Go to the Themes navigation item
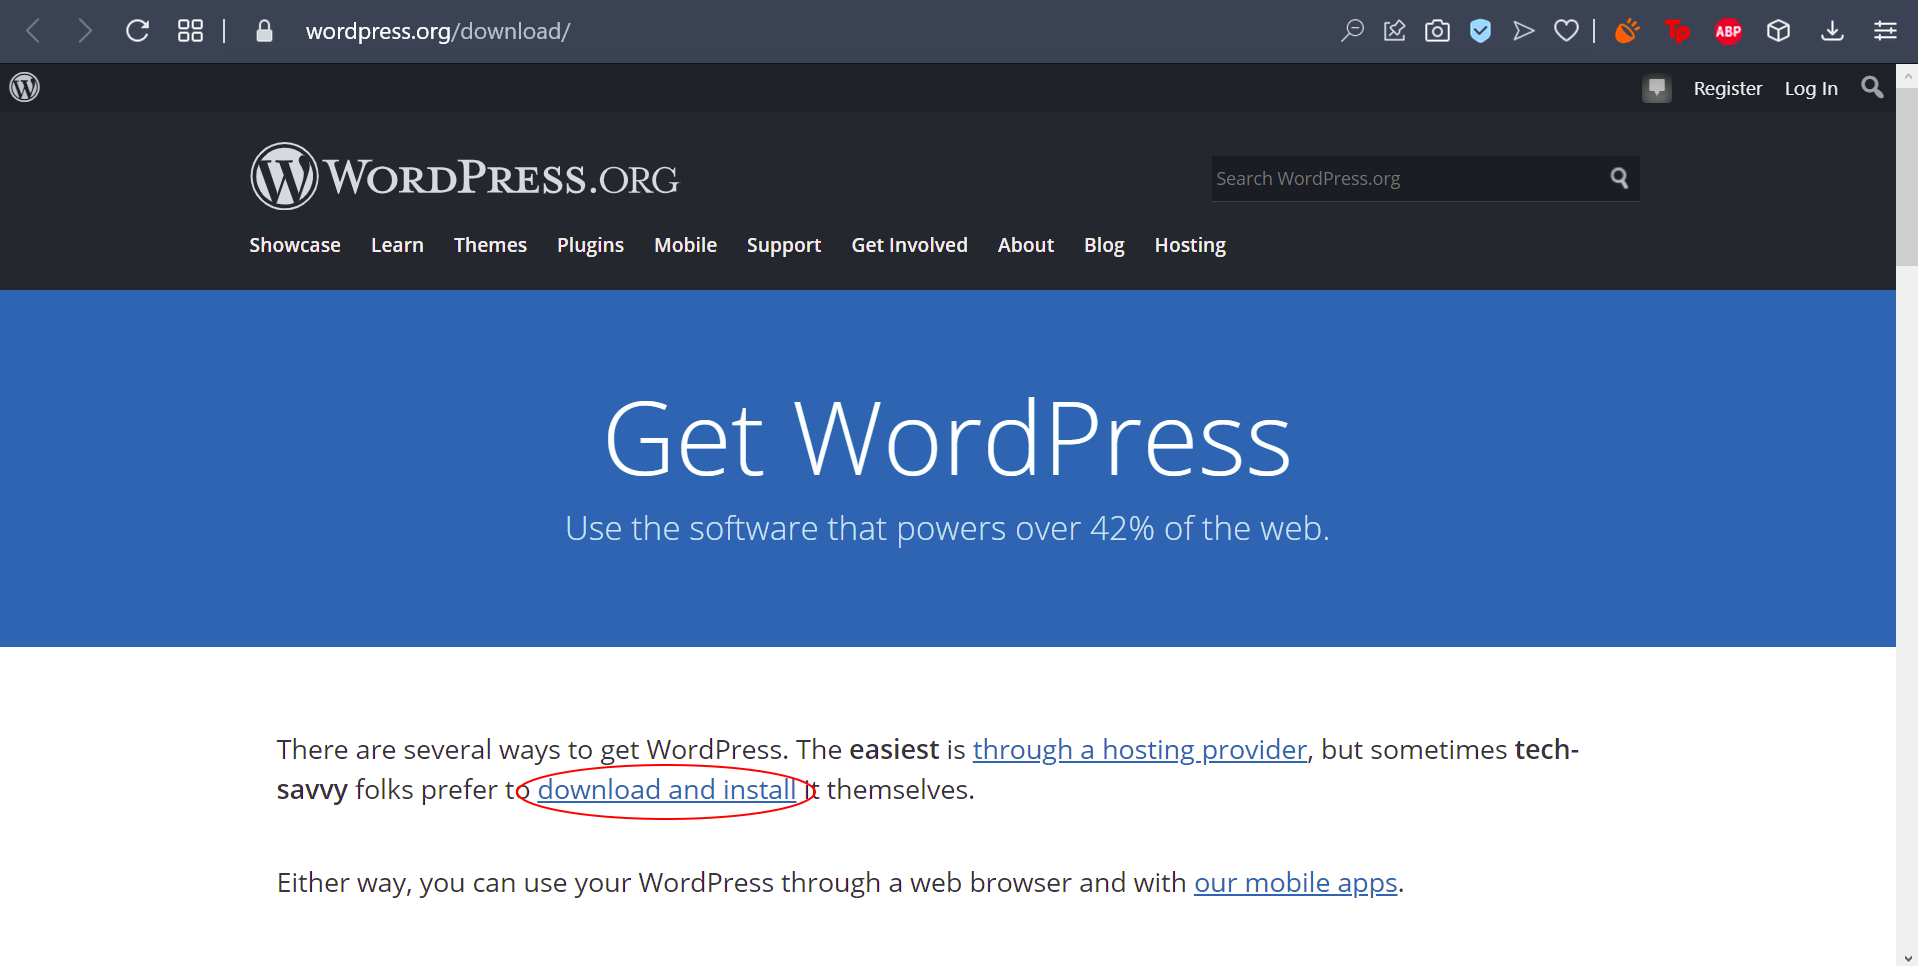The image size is (1918, 966). click(490, 245)
